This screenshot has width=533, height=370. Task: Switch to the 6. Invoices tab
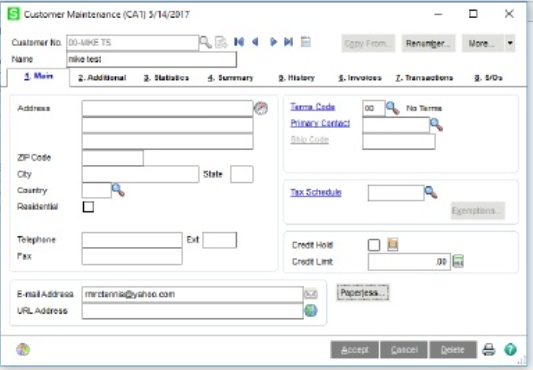pos(360,78)
